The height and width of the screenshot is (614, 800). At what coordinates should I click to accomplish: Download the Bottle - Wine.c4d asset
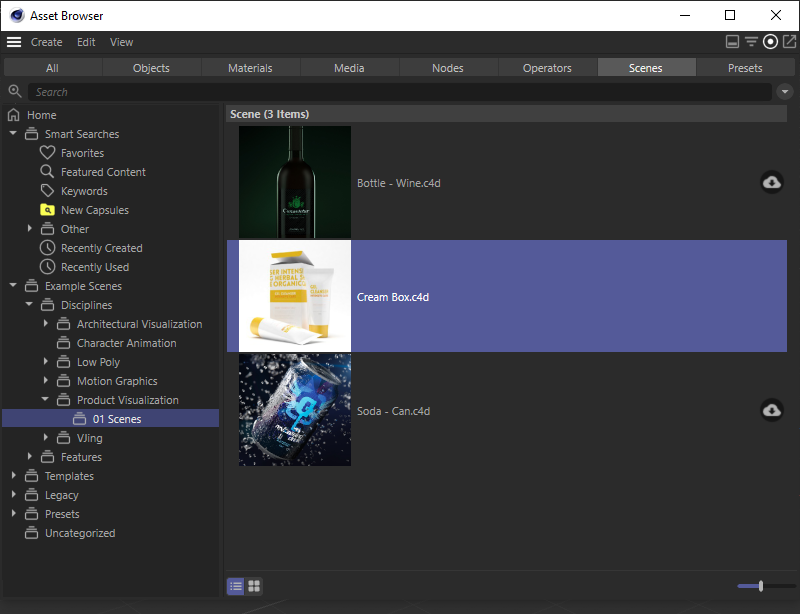click(771, 182)
